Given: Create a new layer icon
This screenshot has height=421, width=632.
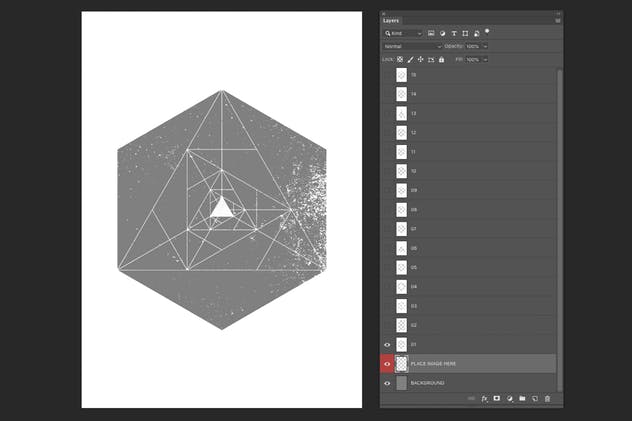Looking at the screenshot, I should (535, 398).
